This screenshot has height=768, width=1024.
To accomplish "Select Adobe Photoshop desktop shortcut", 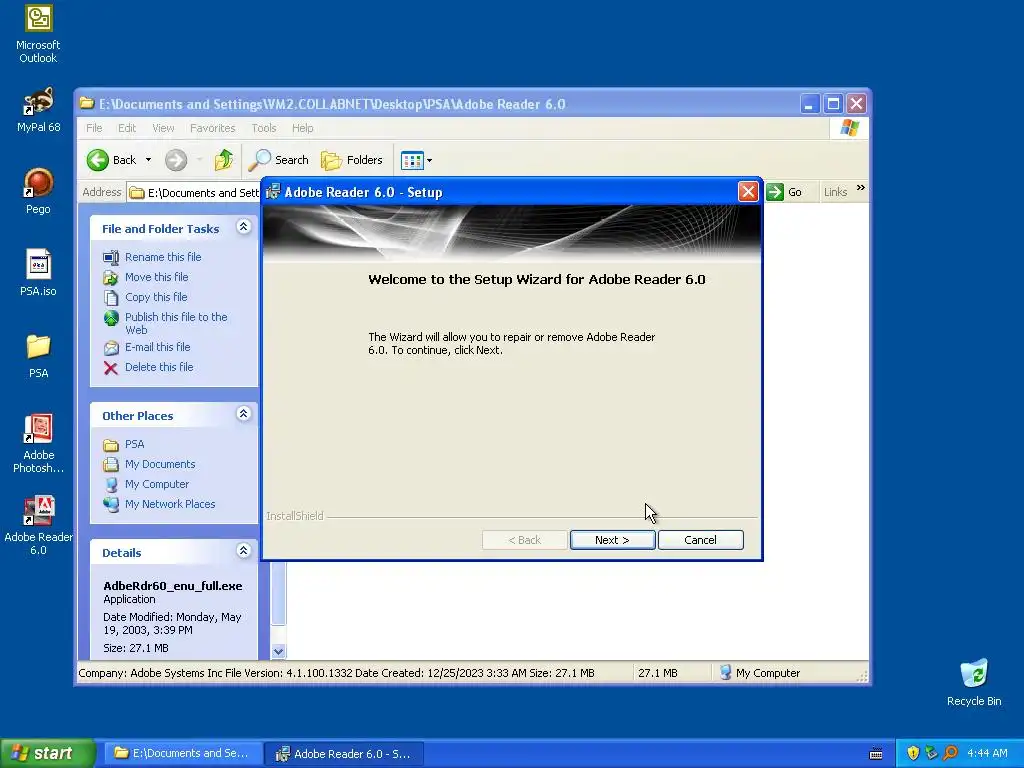I will point(38,443).
